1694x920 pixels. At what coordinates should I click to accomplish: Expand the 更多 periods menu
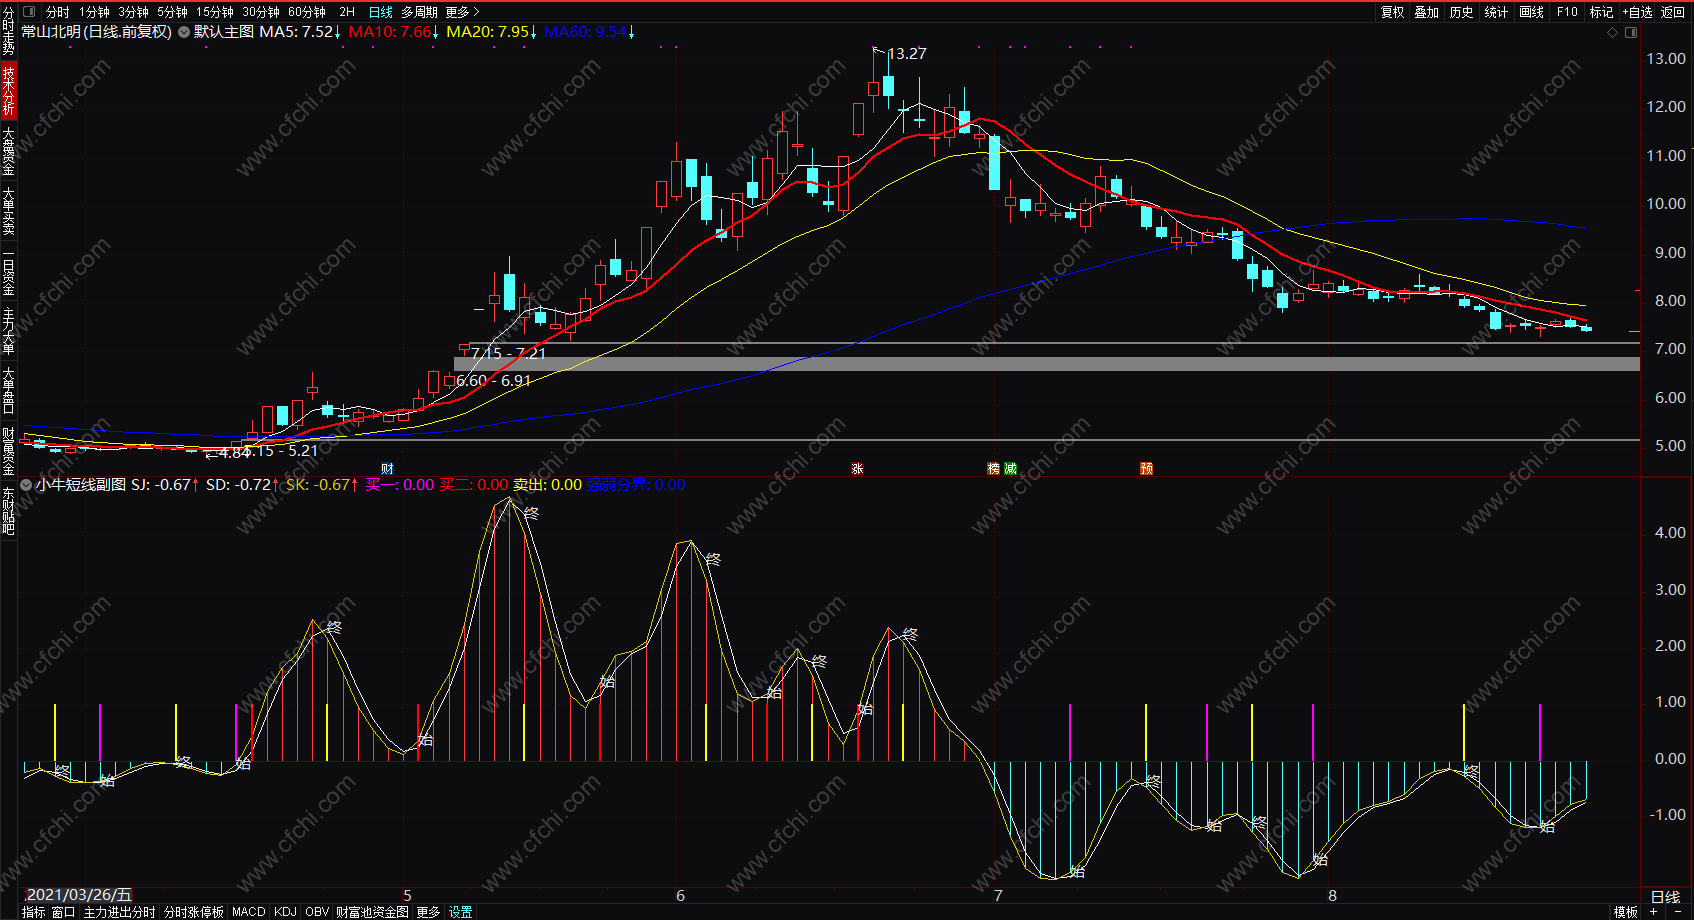tap(463, 12)
